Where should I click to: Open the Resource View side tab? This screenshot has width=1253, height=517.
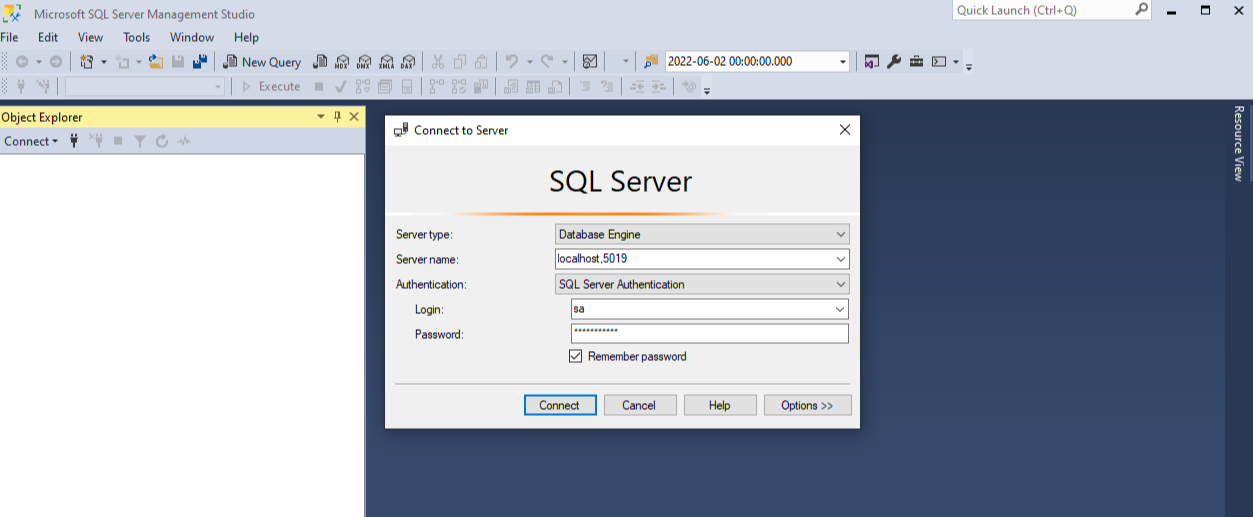tap(1239, 143)
